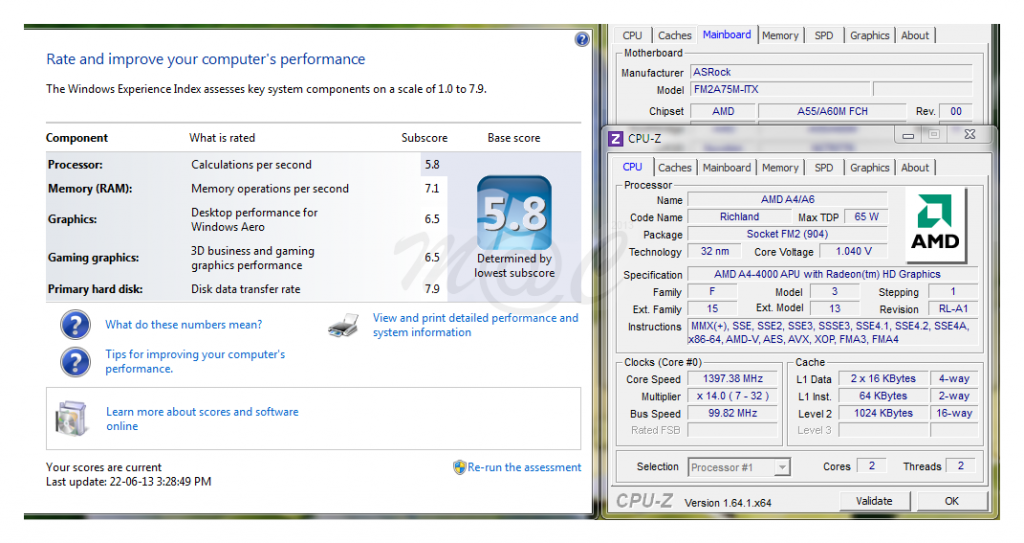Click the printer icon beside view and print
1024x543 pixels.
coord(343,325)
